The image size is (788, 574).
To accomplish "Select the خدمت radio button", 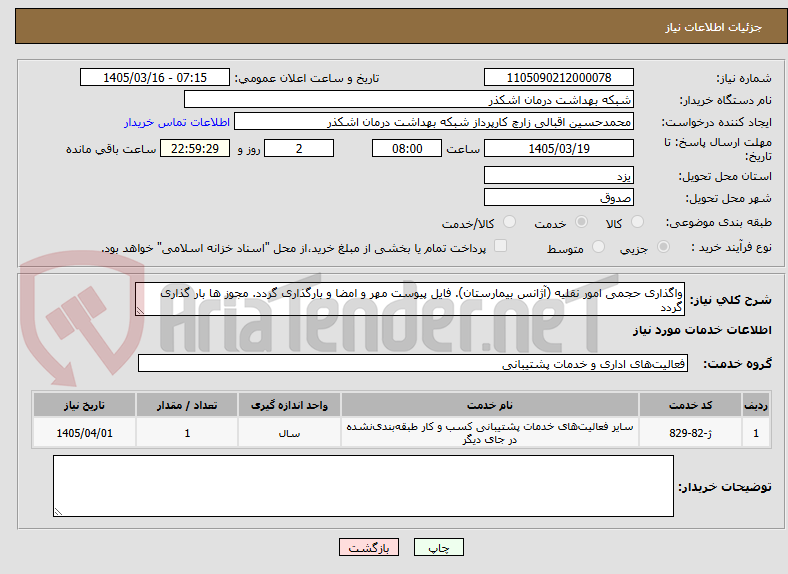I will click(x=581, y=222).
